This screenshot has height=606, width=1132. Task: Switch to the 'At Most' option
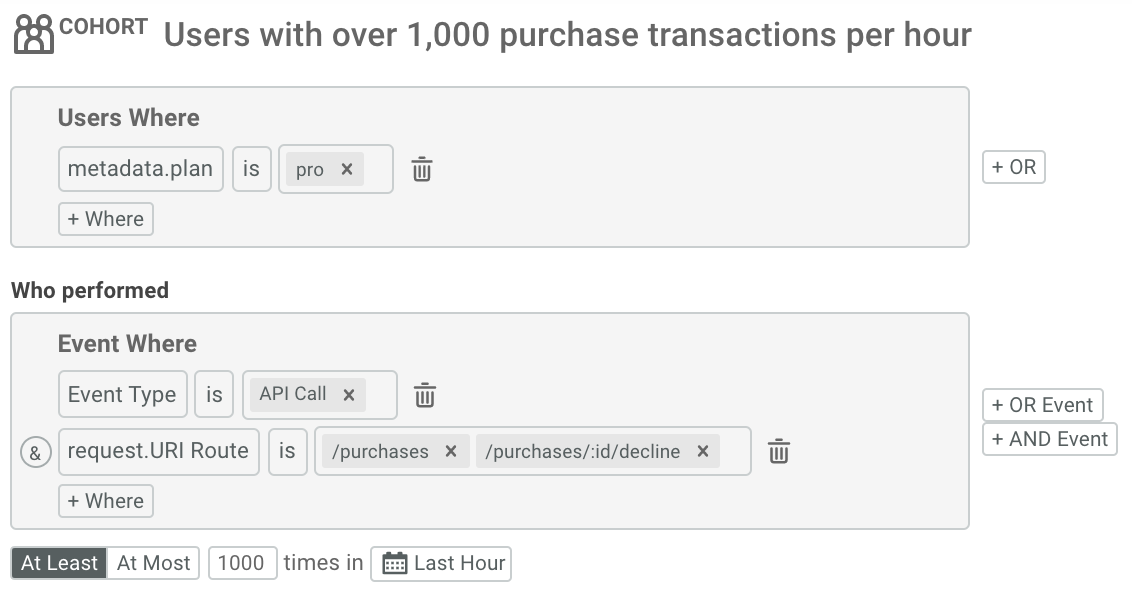point(153,563)
